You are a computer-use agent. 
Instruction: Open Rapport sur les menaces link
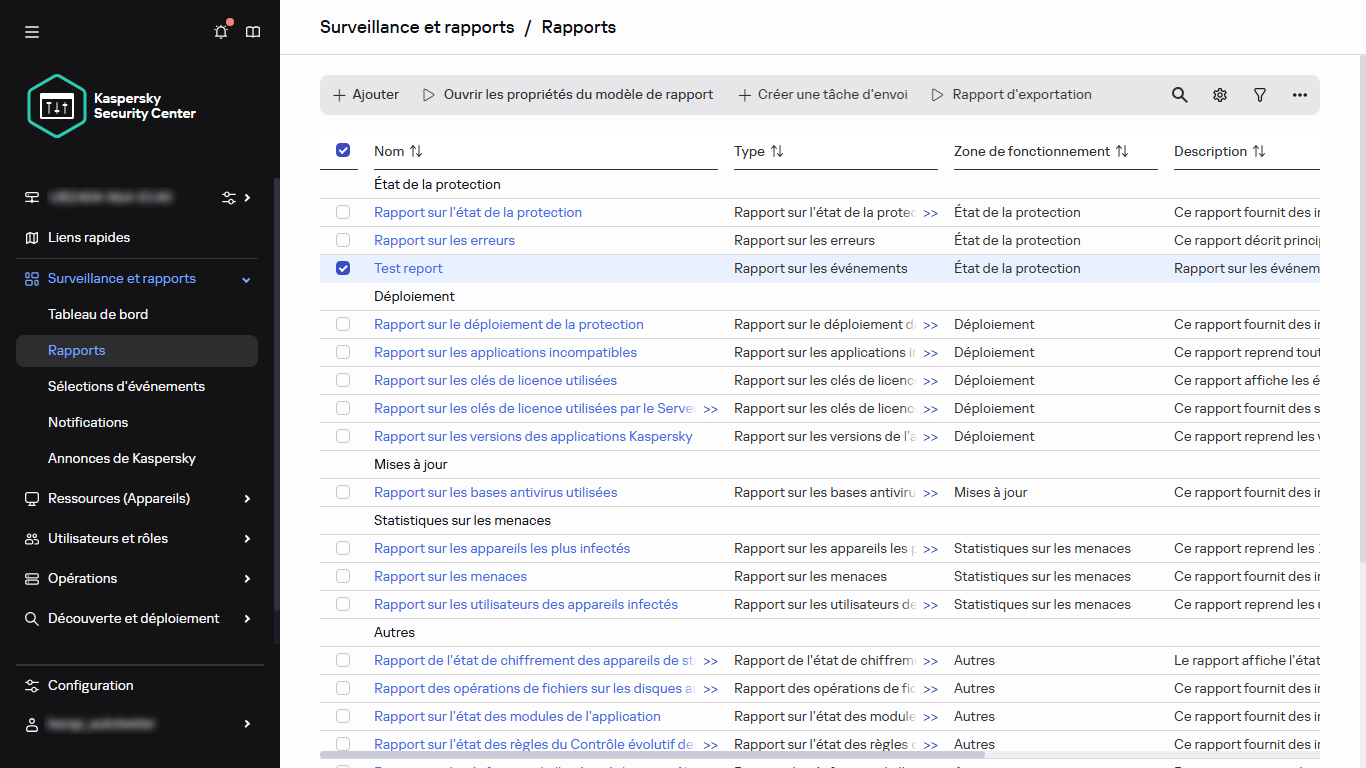coord(450,576)
